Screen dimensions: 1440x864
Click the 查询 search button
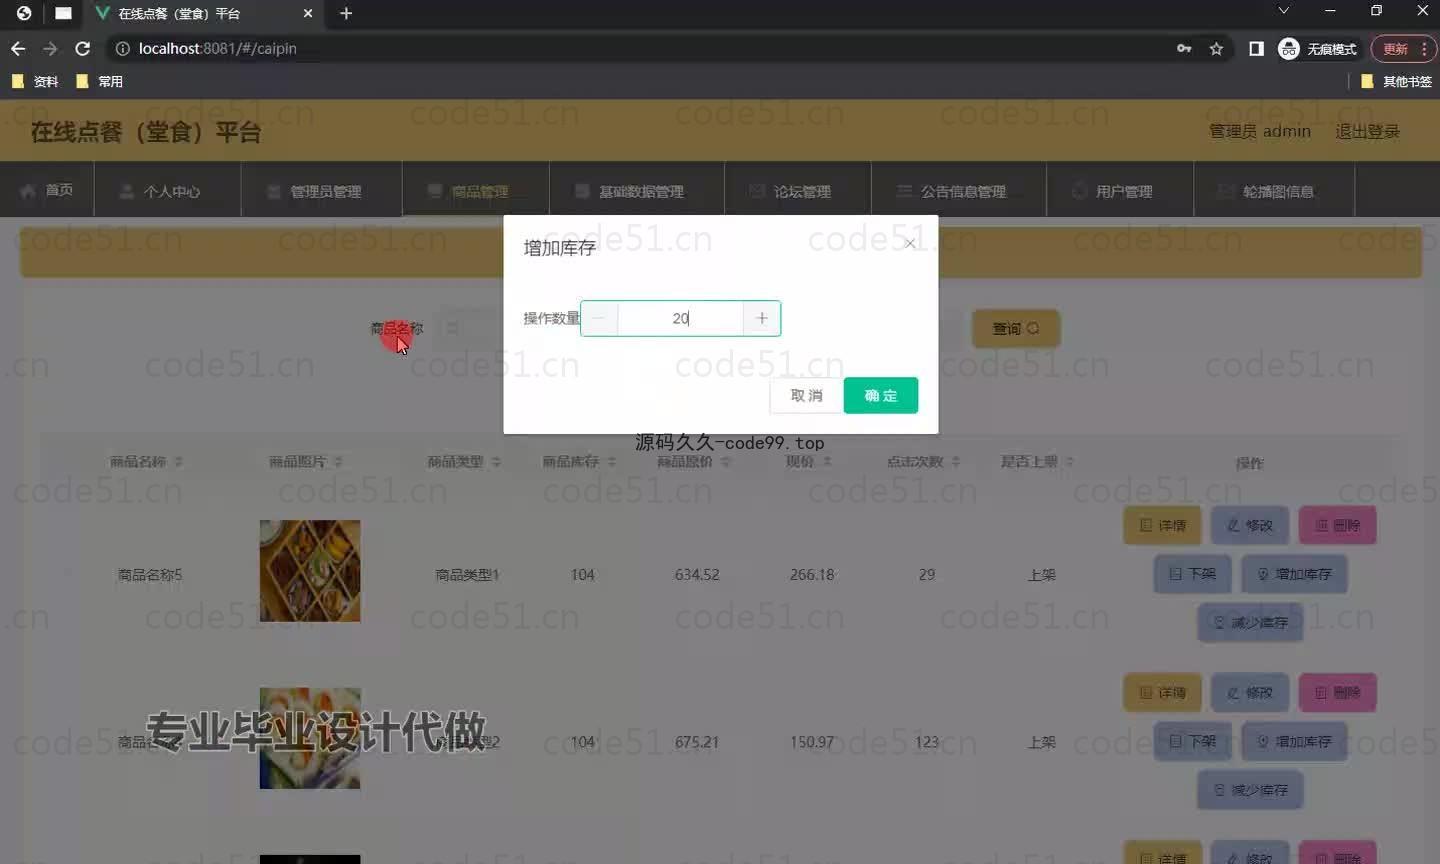(1016, 328)
